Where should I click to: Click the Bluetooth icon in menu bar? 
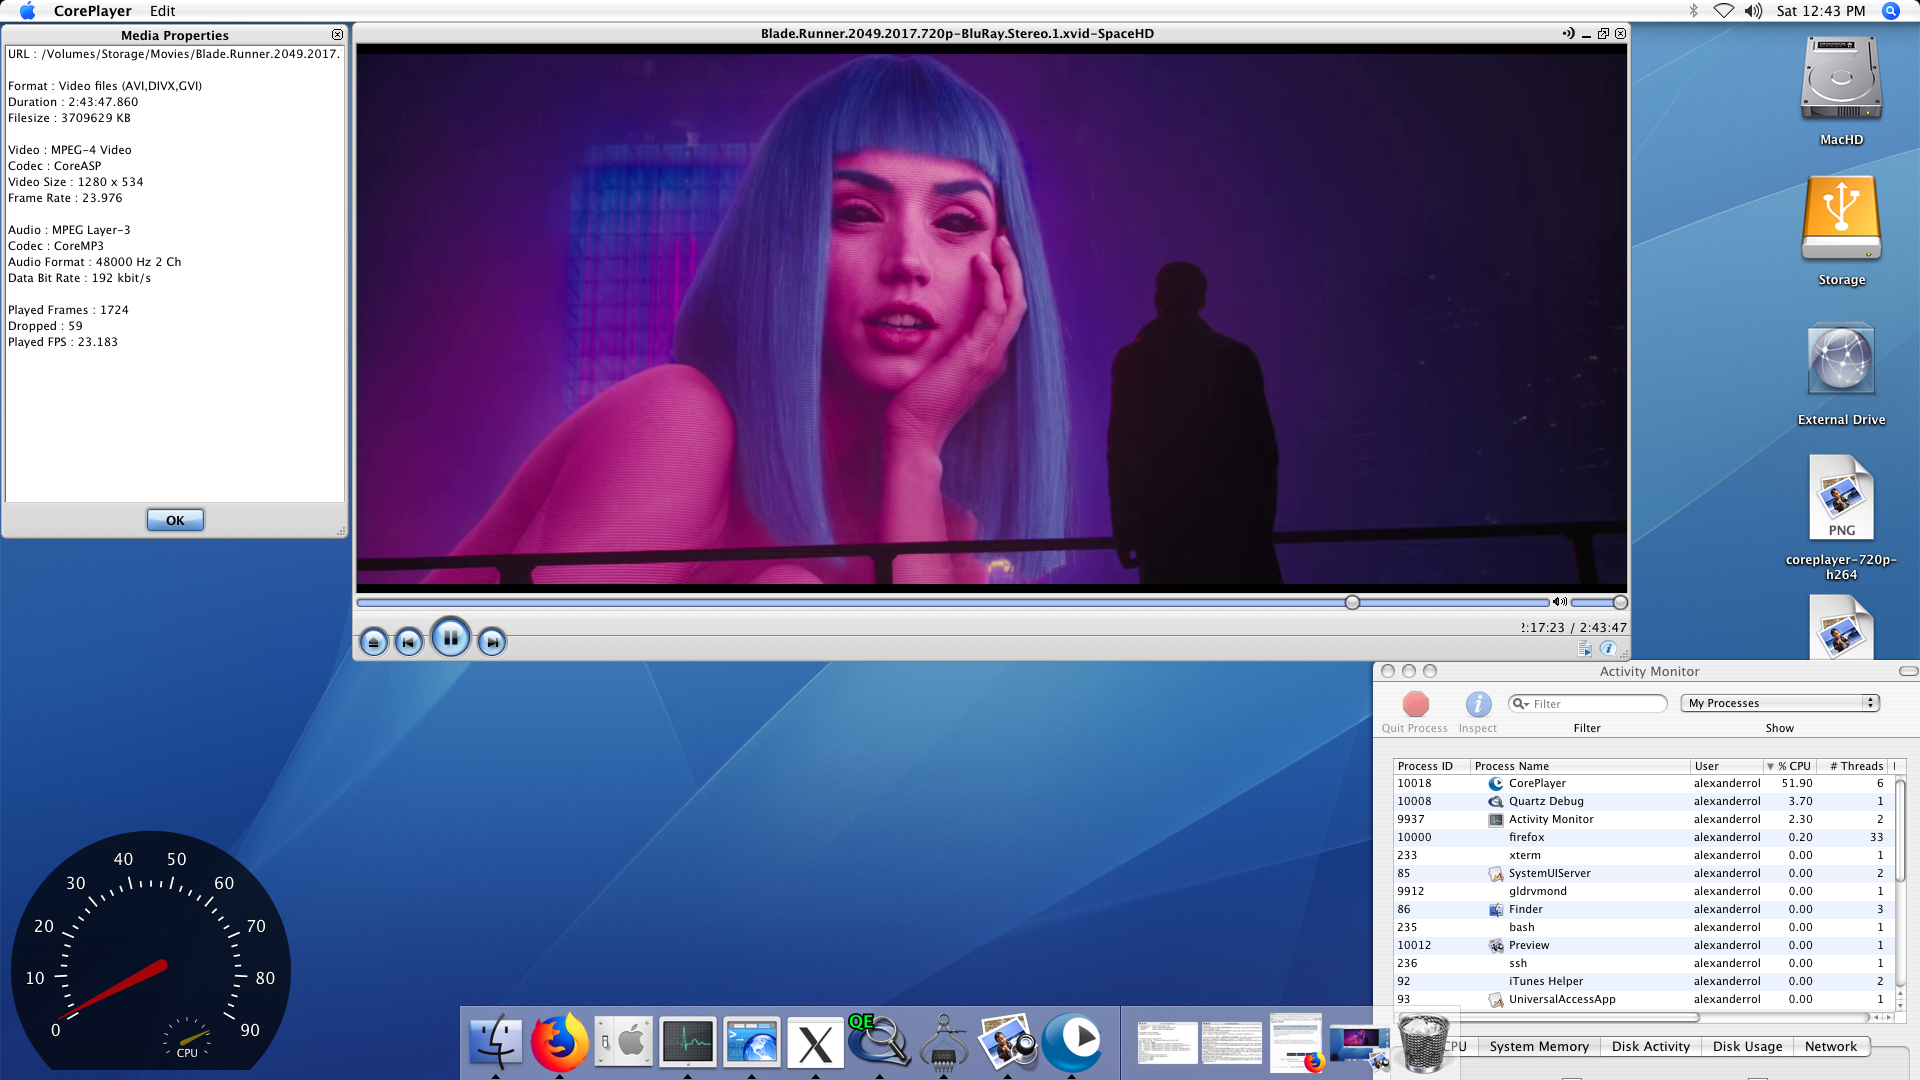coord(1693,11)
